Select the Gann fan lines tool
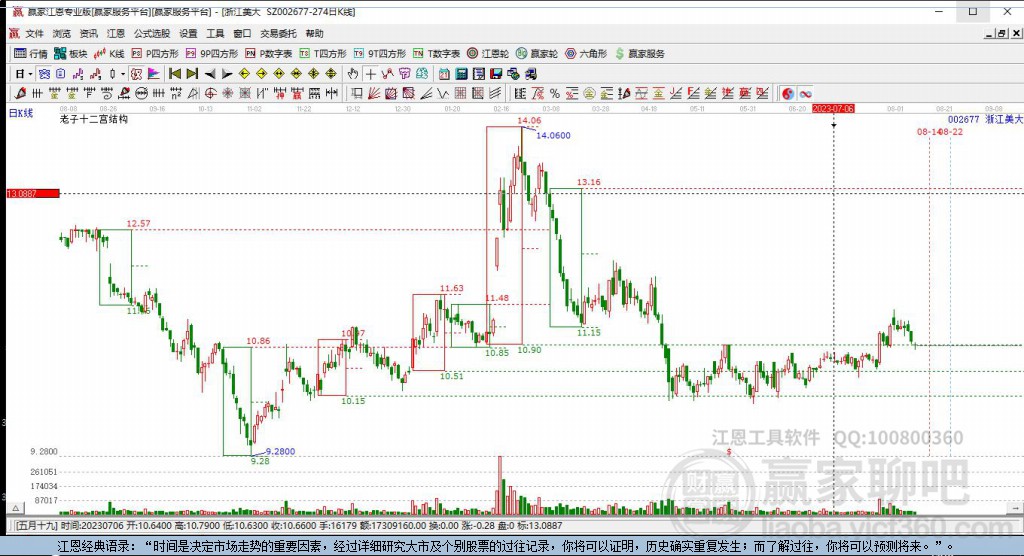1024x556 pixels. point(374,93)
